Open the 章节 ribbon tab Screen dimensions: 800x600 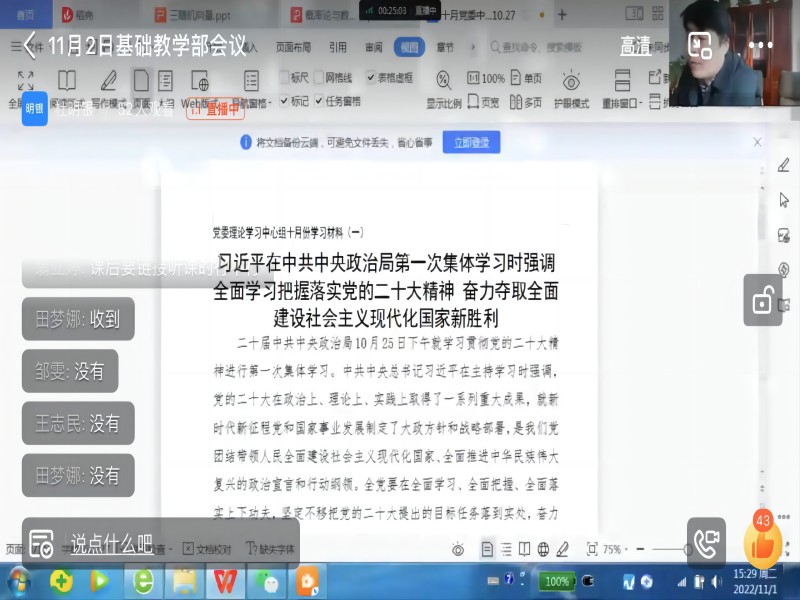(x=445, y=47)
